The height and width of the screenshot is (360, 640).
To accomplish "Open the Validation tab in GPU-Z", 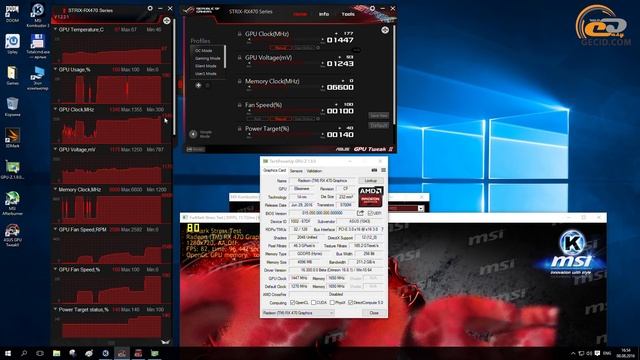I will coord(314,171).
